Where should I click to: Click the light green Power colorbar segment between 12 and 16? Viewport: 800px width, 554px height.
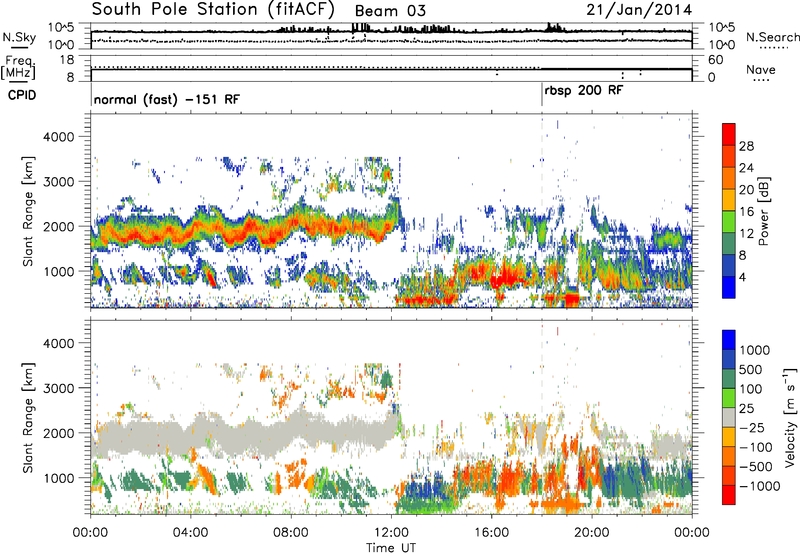(x=729, y=222)
